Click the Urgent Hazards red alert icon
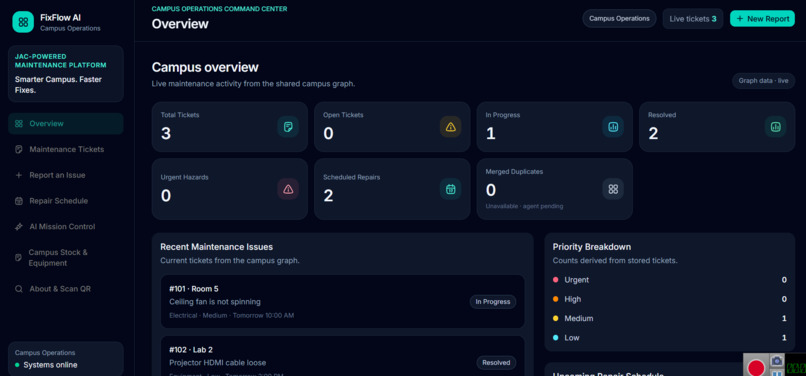This screenshot has width=806, height=376. [x=288, y=189]
